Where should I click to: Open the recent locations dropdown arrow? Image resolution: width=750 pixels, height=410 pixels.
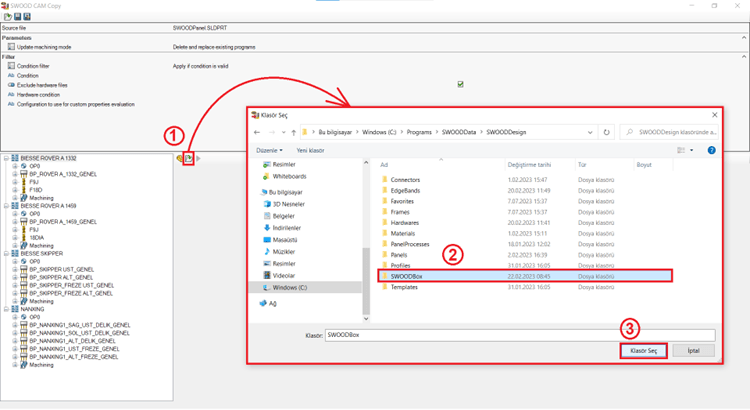283,133
